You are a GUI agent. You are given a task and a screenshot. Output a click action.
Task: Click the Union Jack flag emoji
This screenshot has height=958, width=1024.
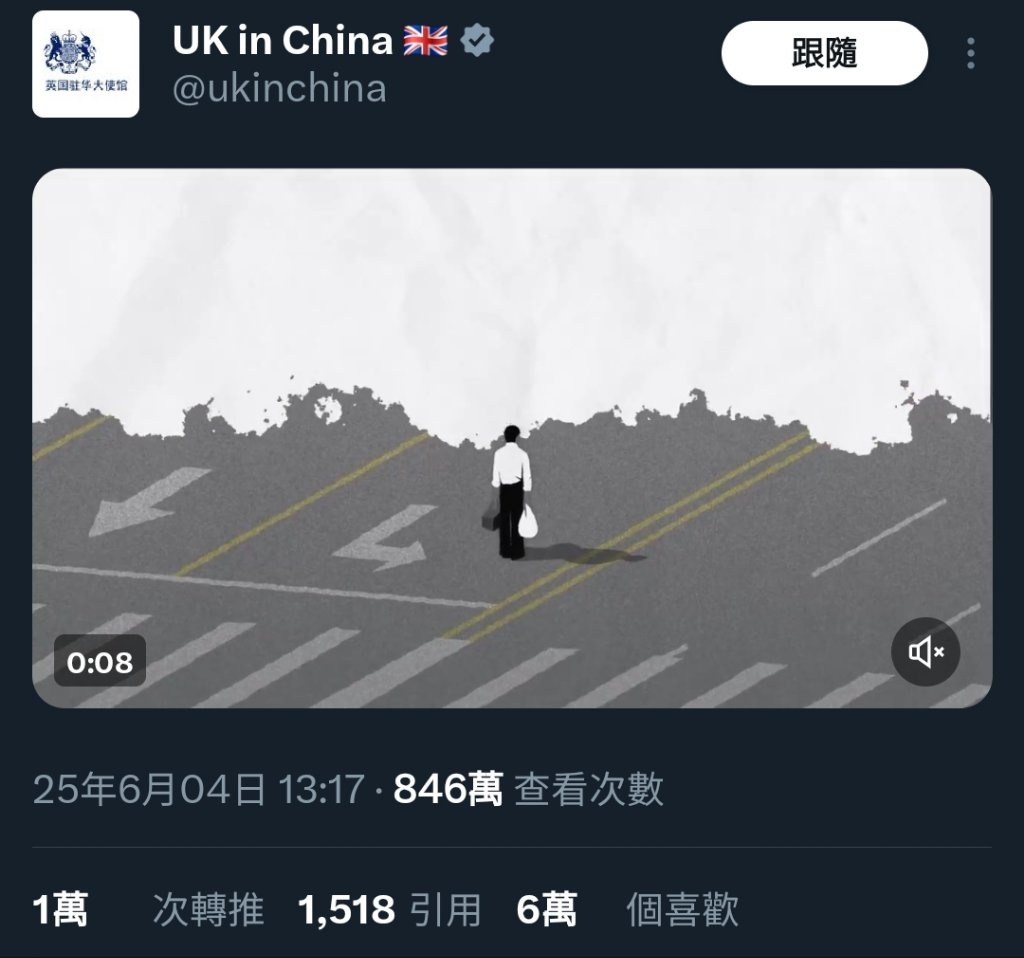(426, 40)
